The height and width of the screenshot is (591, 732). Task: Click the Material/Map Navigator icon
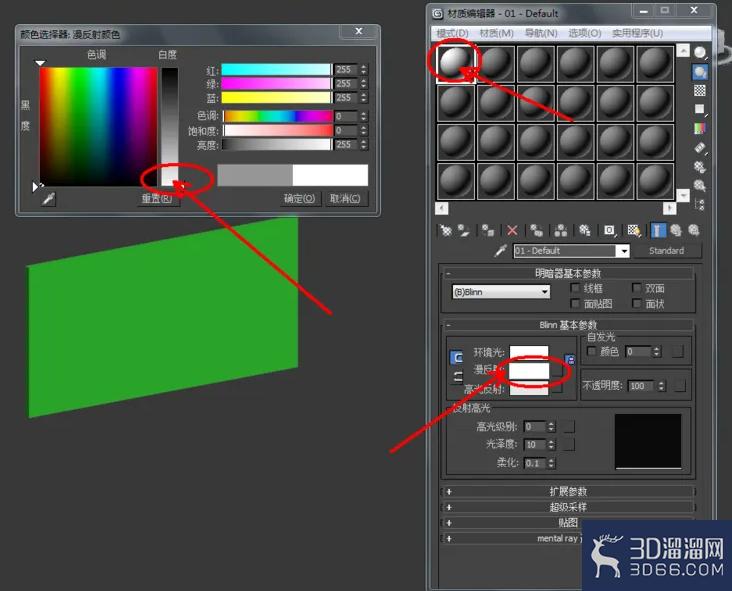(x=699, y=204)
